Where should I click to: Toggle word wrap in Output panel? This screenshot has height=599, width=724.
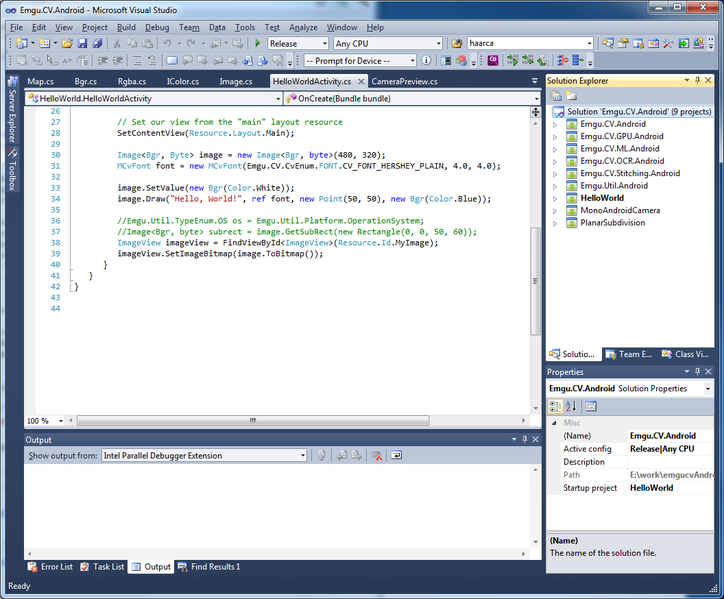396,455
